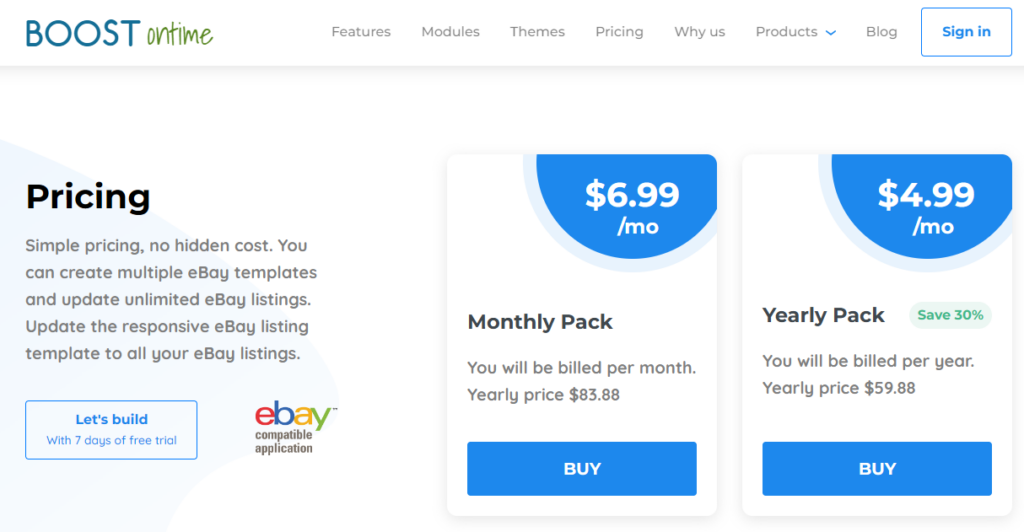The image size is (1024, 532).
Task: Open the Products menu
Action: click(x=786, y=32)
